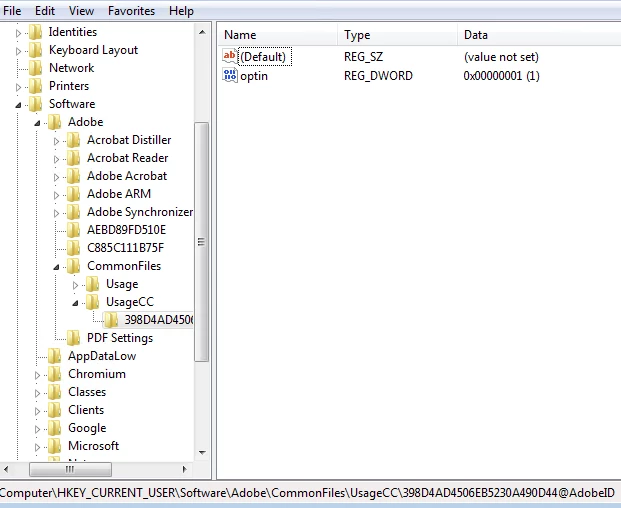The width and height of the screenshot is (621, 508).
Task: Click the Software folder icon
Action: tap(35, 104)
